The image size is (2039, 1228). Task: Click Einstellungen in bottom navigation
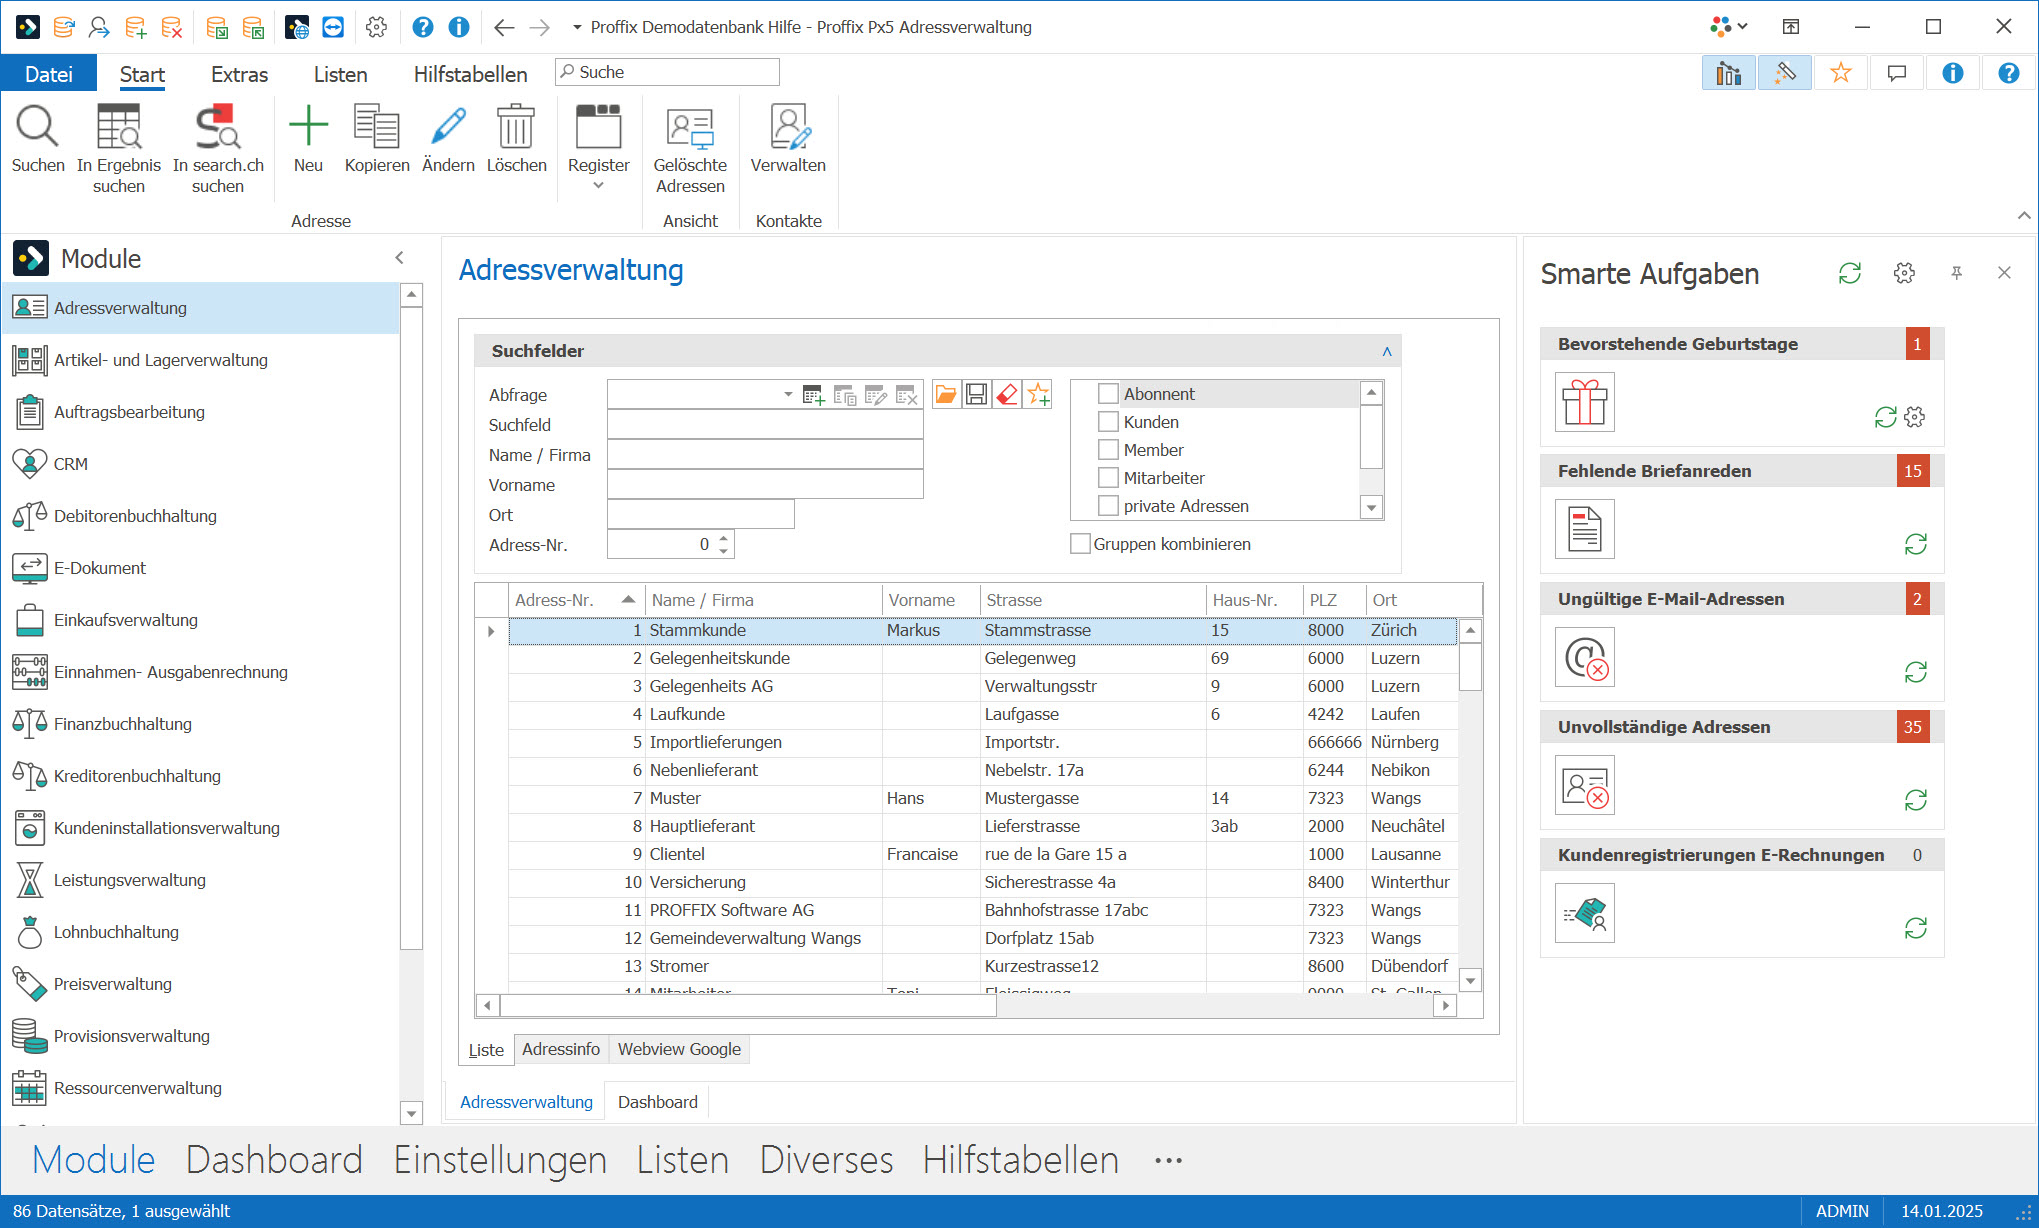click(500, 1160)
